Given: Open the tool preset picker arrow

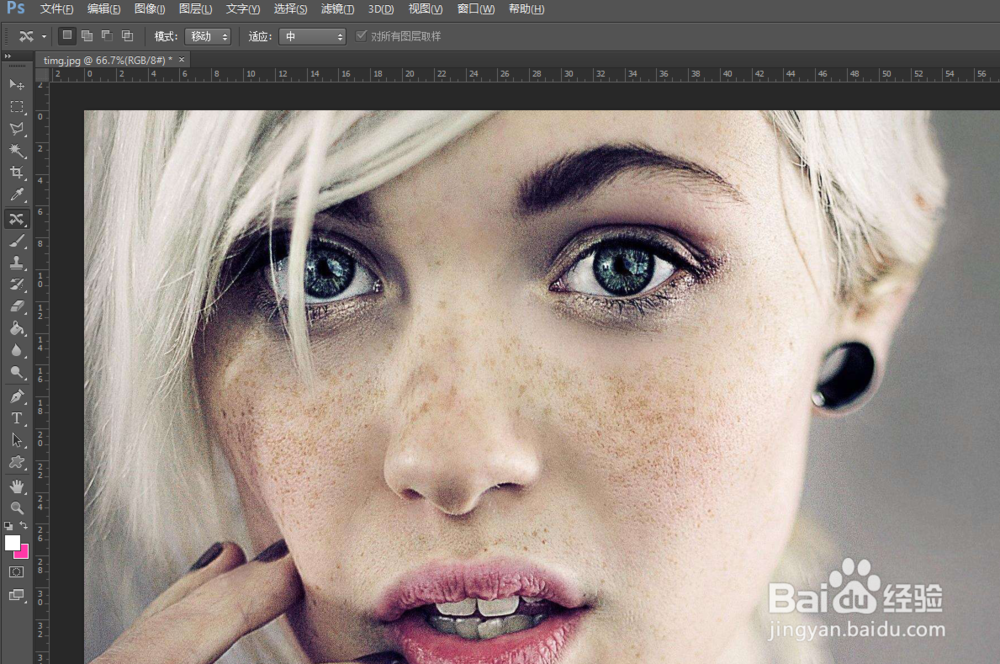Looking at the screenshot, I should tap(44, 36).
